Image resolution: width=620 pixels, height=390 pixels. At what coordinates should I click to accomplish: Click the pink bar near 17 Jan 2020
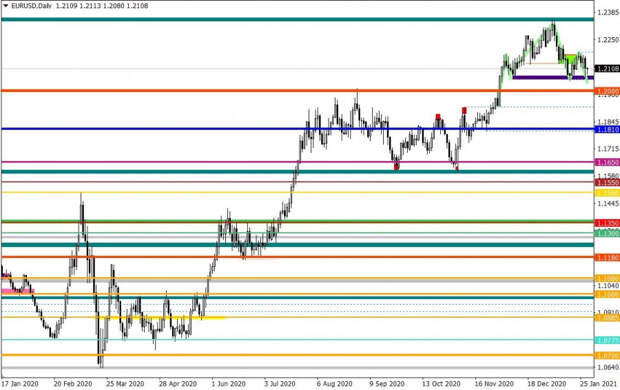pos(18,291)
